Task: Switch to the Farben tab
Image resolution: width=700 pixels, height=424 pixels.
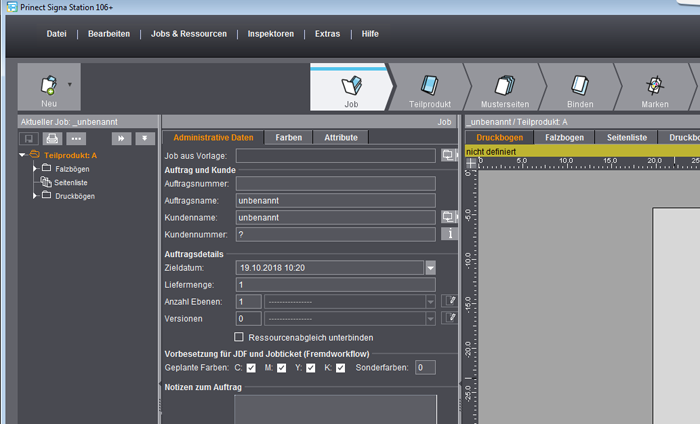Action: (x=288, y=137)
